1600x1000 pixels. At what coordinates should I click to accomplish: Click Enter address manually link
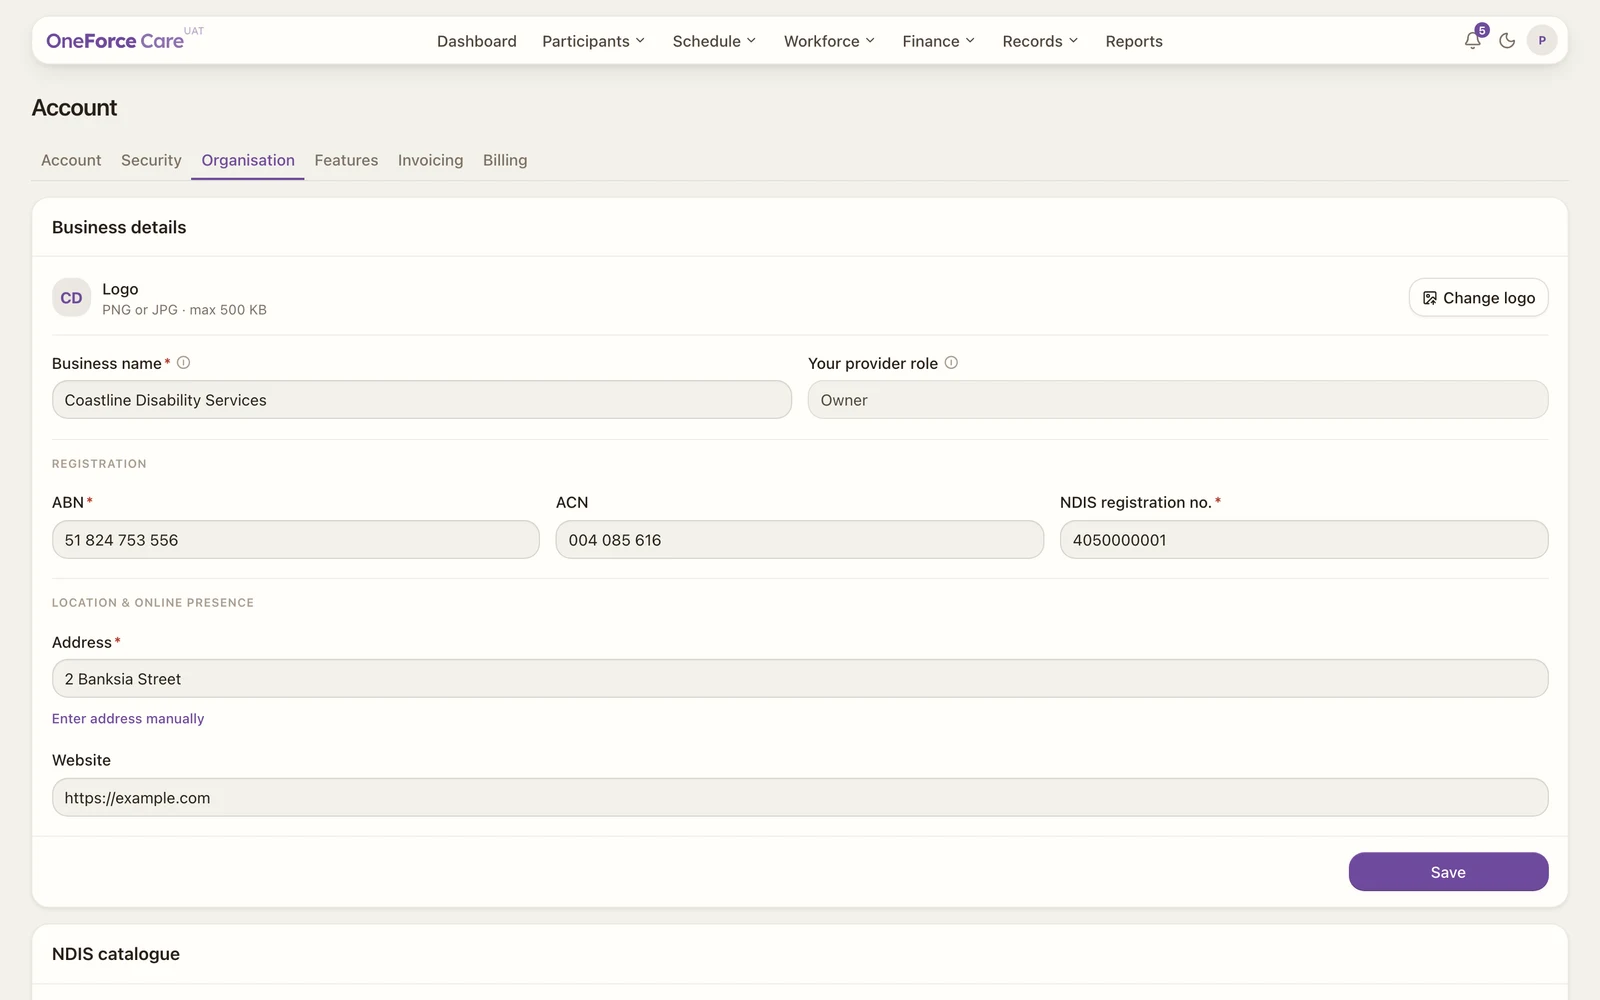tap(128, 719)
